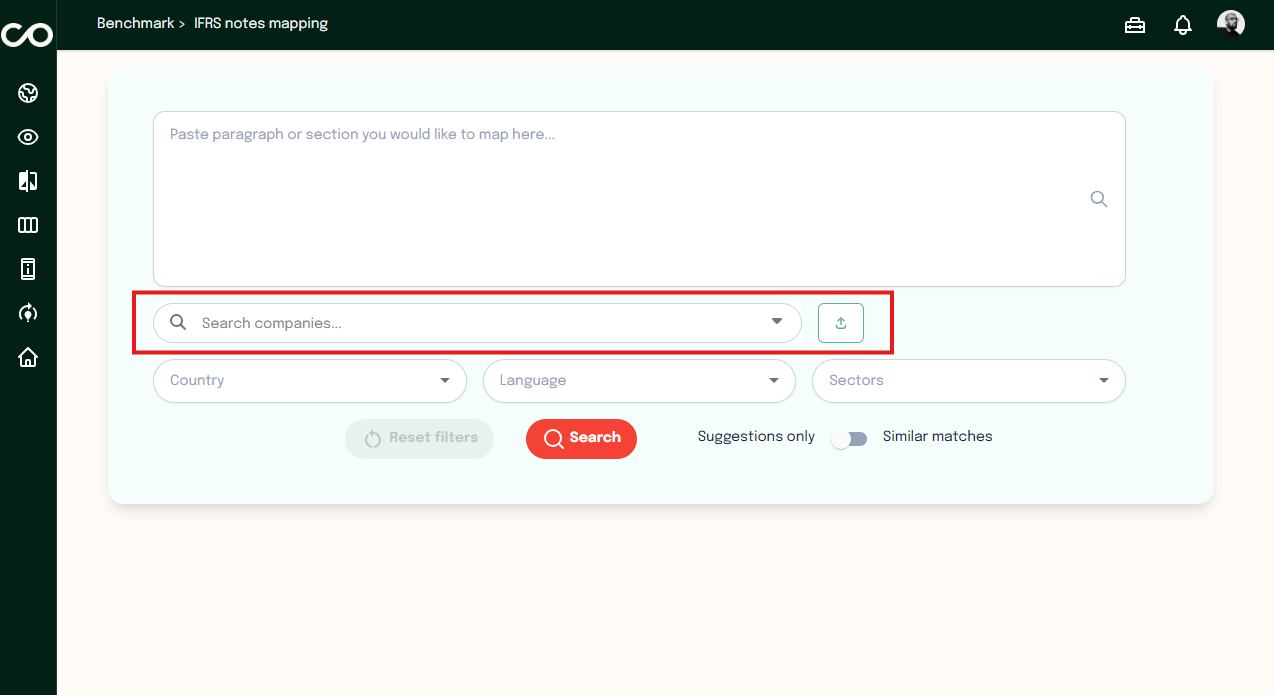Select the side-by-side compare icon in sidebar

point(28,181)
